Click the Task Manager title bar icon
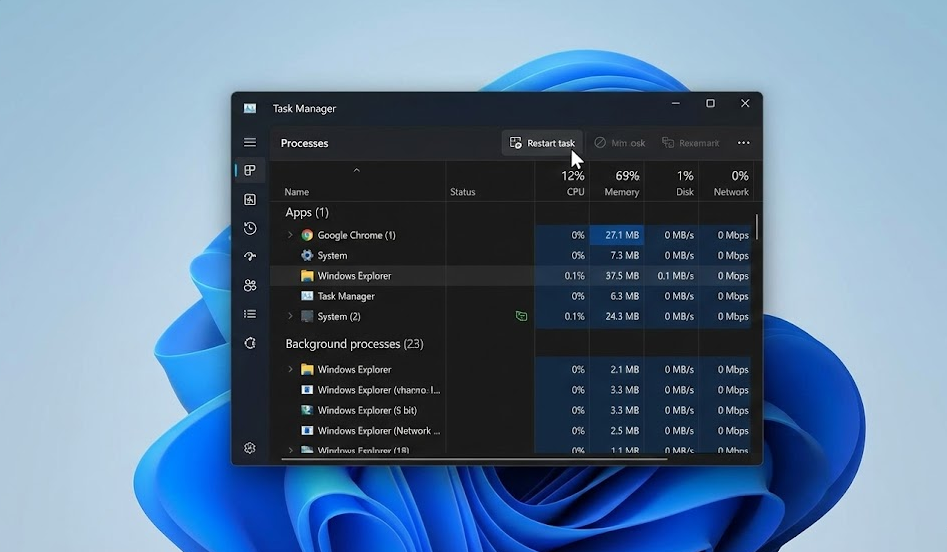Image resolution: width=947 pixels, height=552 pixels. click(249, 108)
